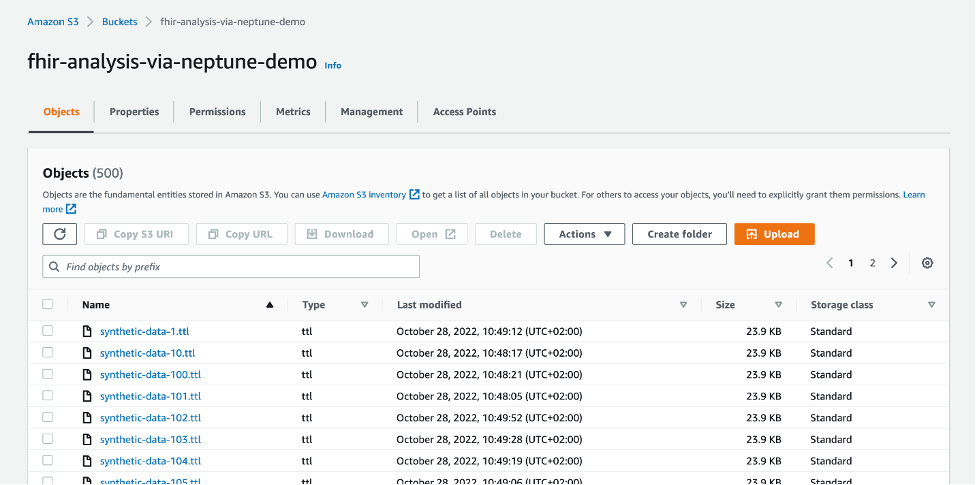
Task: Click the Open button
Action: [432, 234]
